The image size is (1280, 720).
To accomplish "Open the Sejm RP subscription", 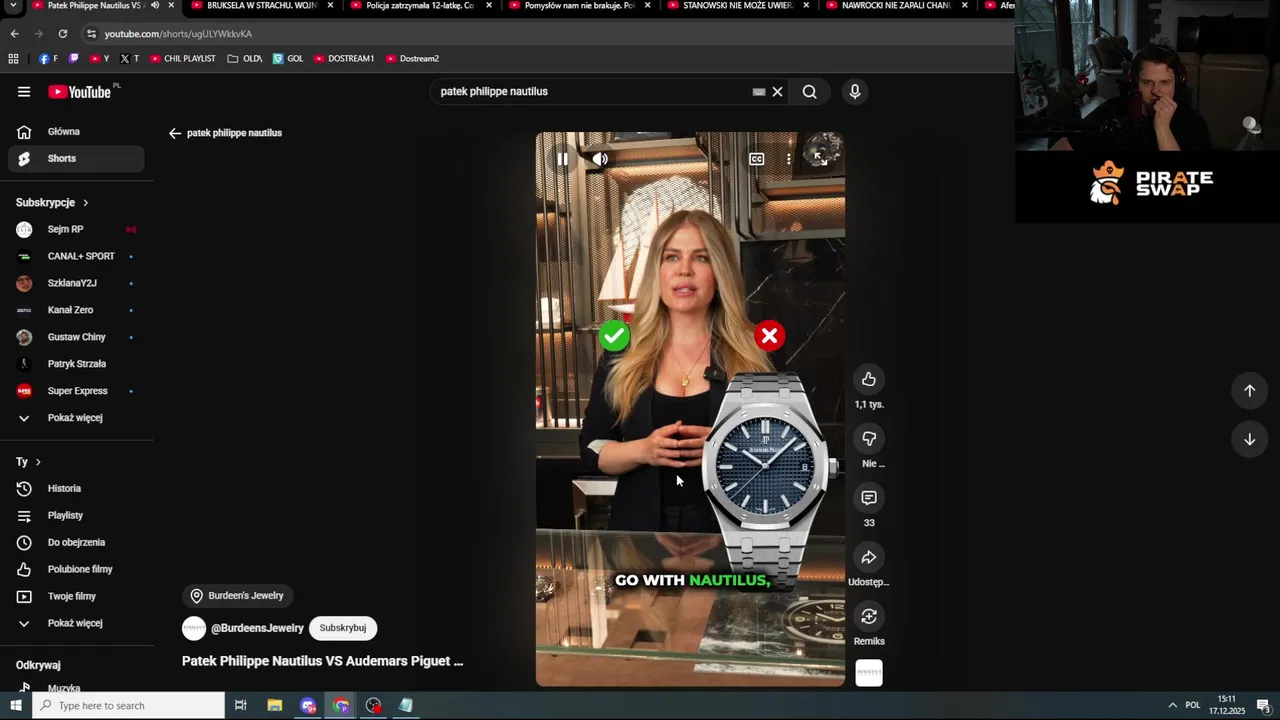I will point(76,230).
